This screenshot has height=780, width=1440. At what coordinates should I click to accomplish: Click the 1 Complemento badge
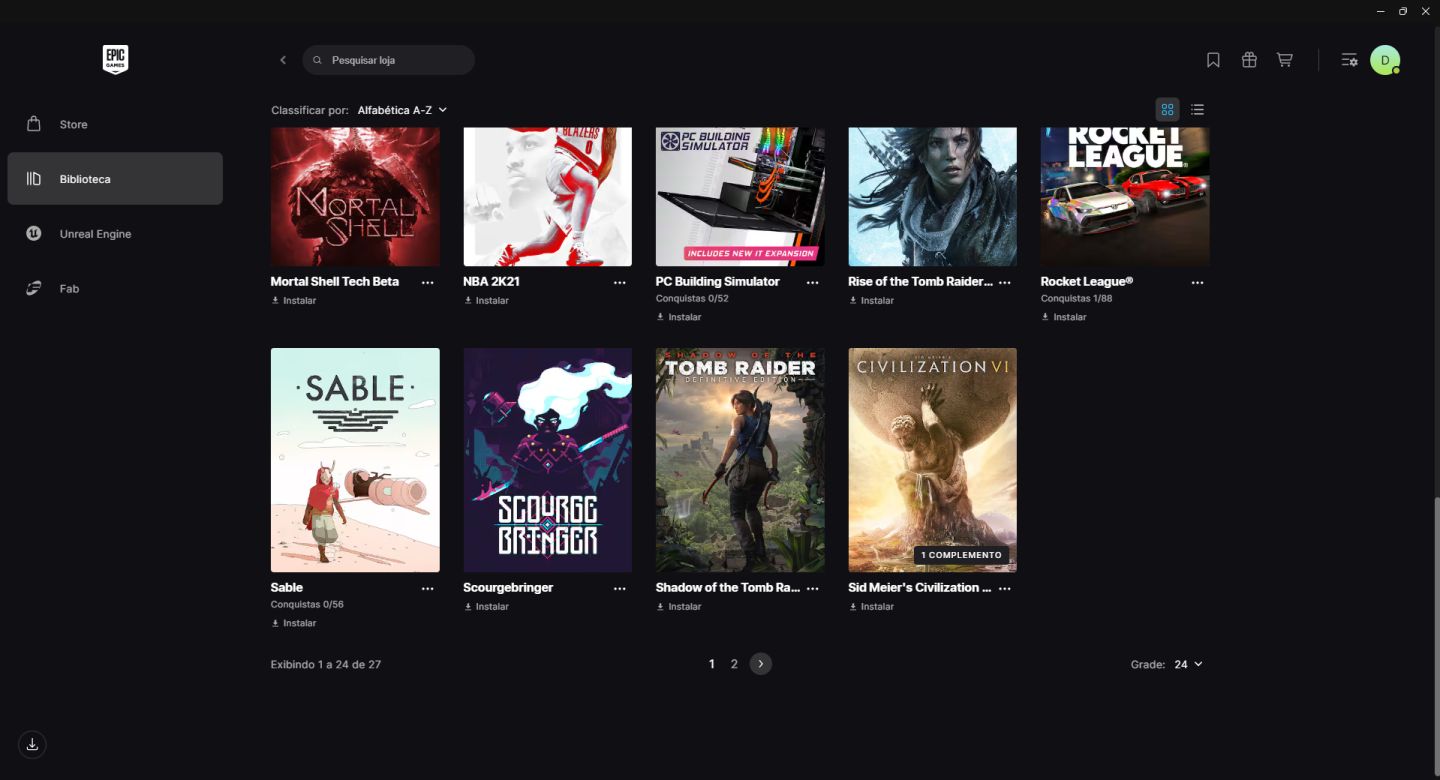point(961,555)
